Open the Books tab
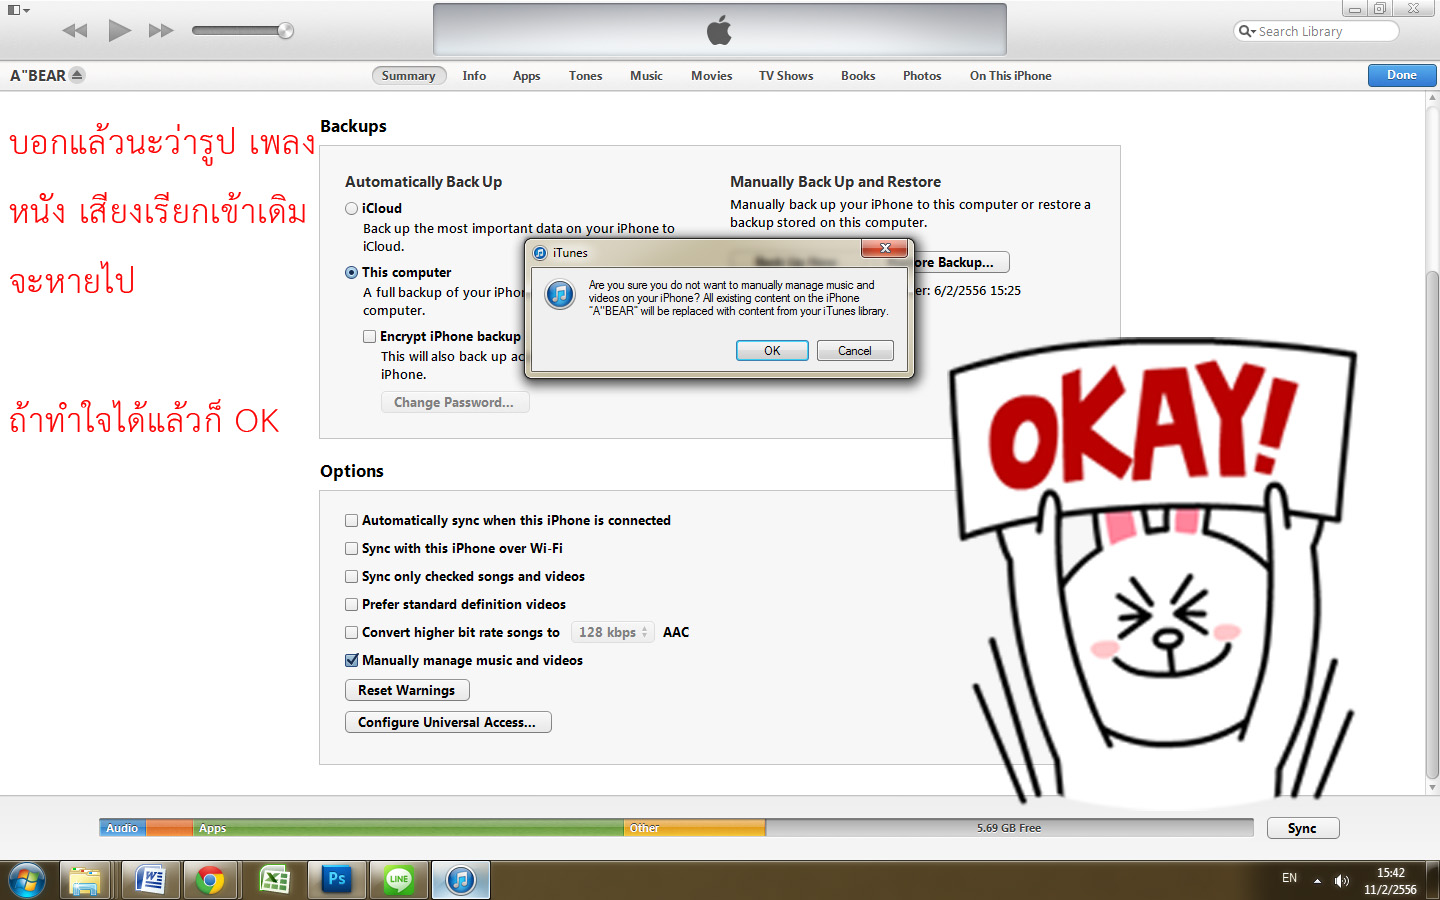This screenshot has width=1440, height=900. [x=858, y=76]
